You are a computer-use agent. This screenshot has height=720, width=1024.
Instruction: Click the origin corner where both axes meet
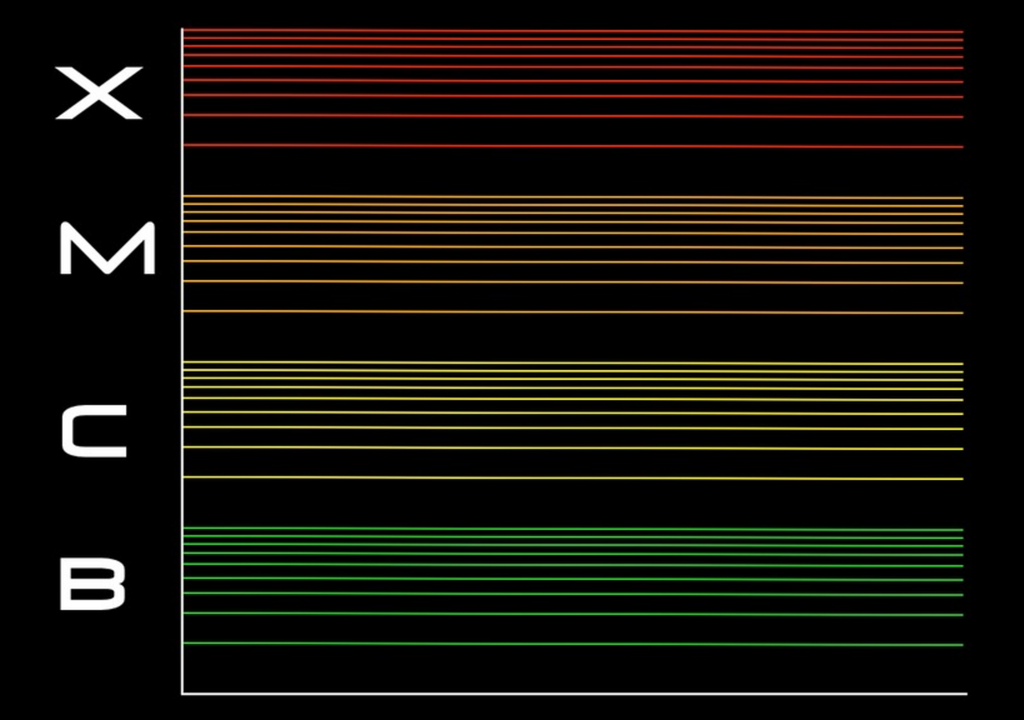click(x=182, y=692)
